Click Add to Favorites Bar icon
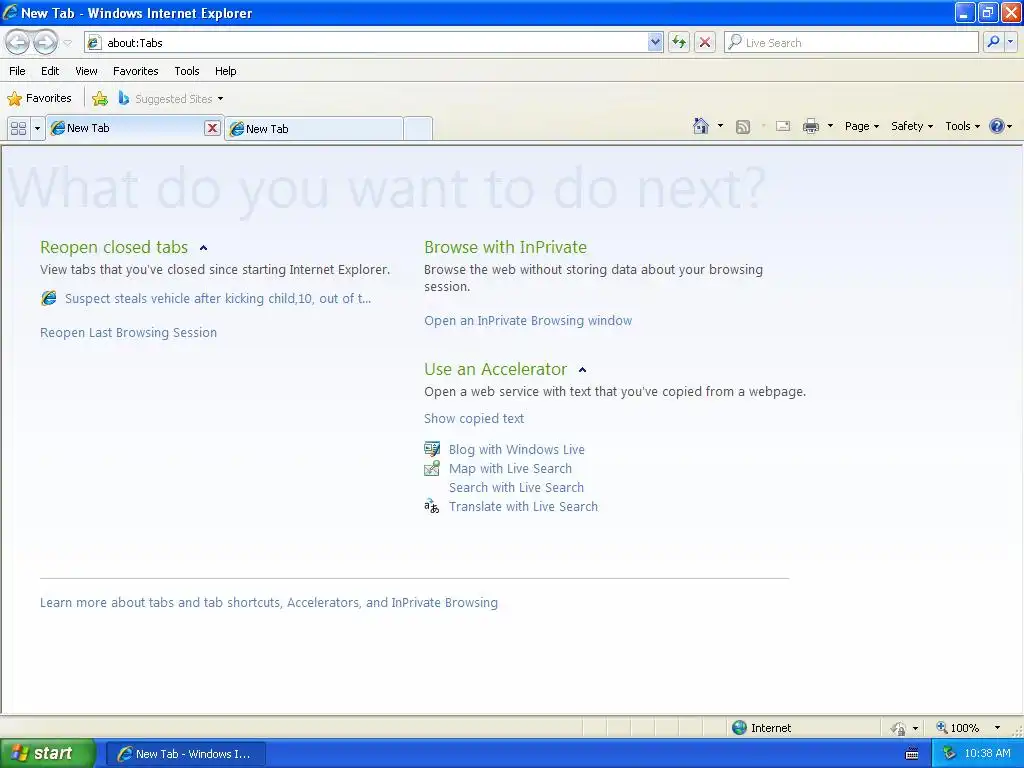 click(x=100, y=99)
